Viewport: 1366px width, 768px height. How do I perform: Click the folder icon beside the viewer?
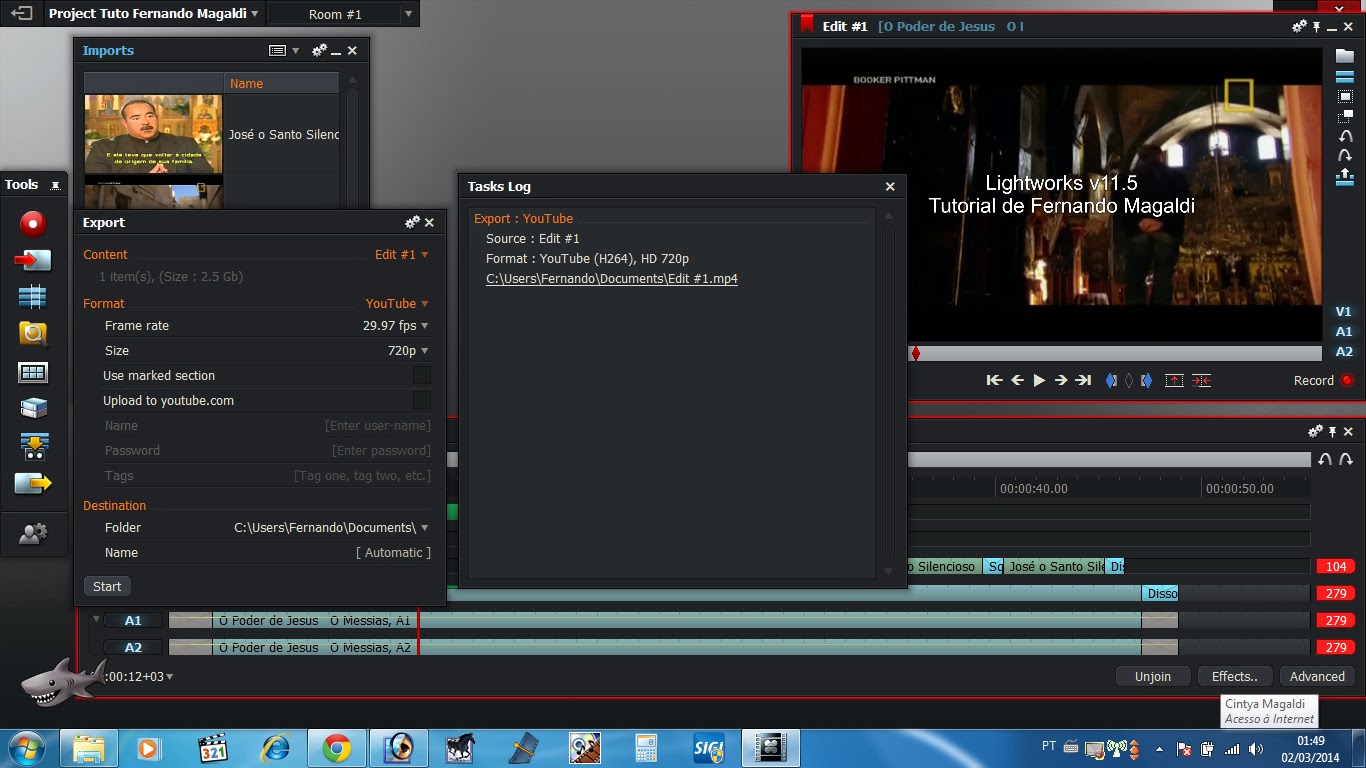pyautogui.click(x=1345, y=56)
